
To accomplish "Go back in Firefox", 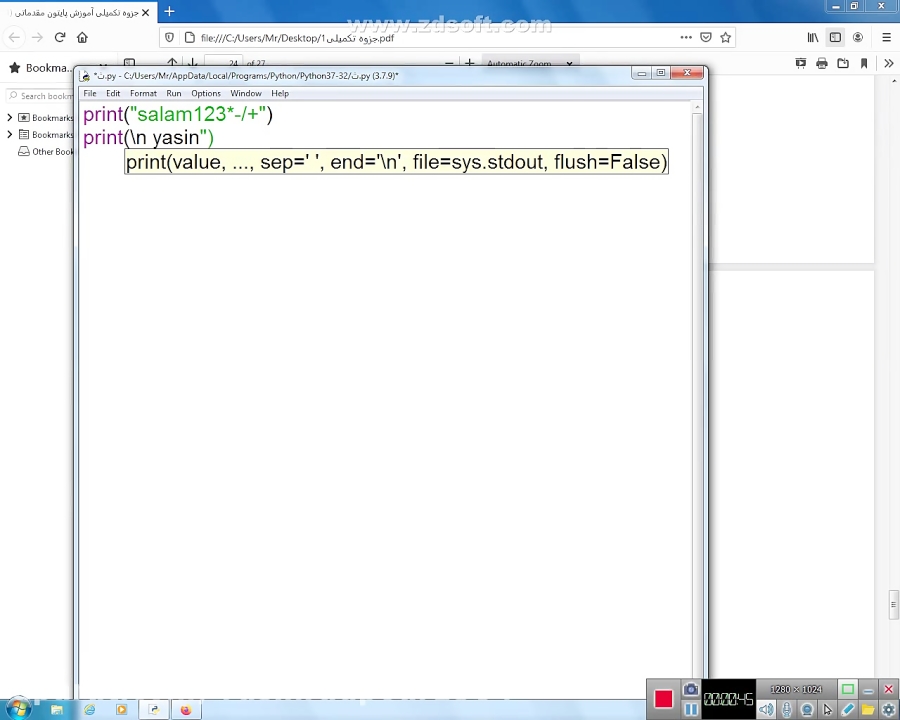I will point(14,37).
